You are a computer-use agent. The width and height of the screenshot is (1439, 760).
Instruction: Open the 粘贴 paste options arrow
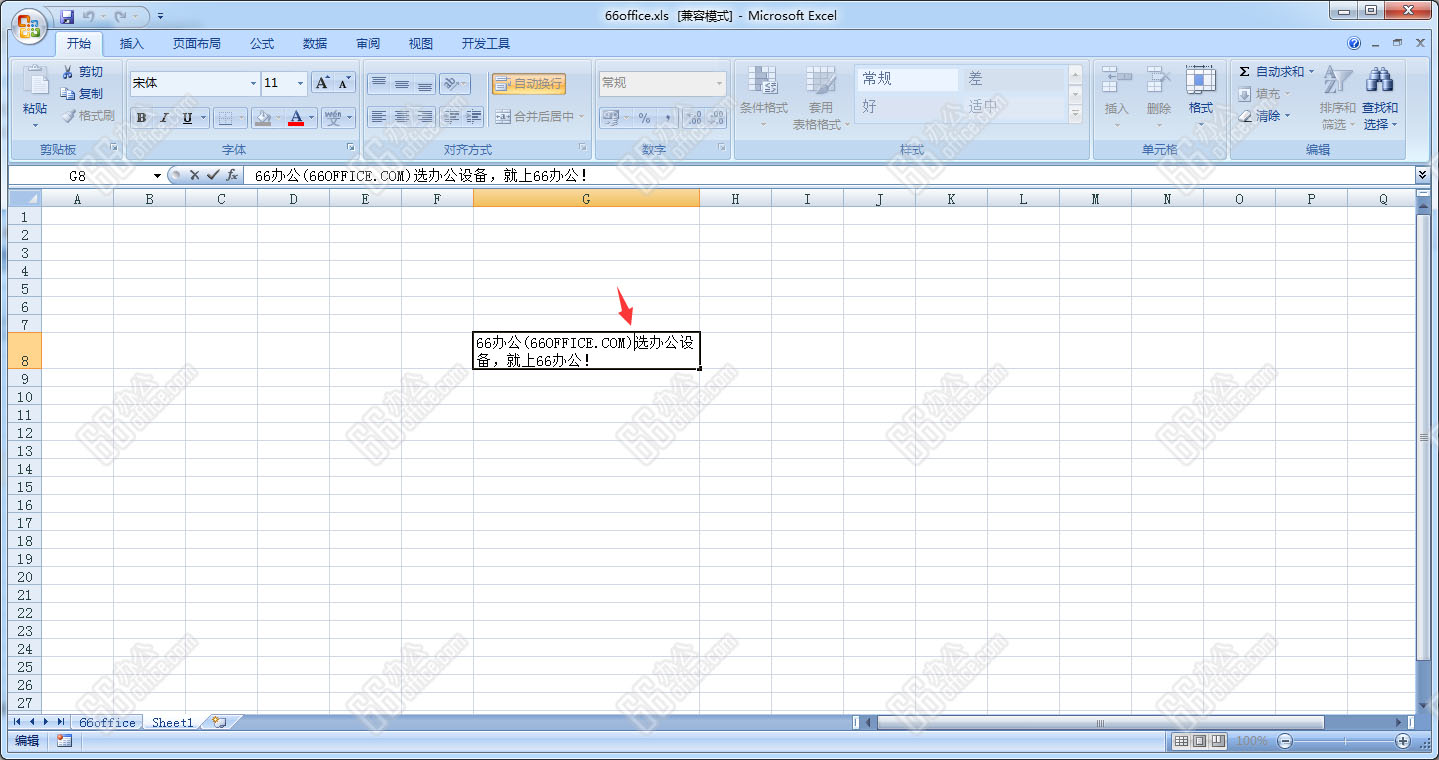point(35,125)
